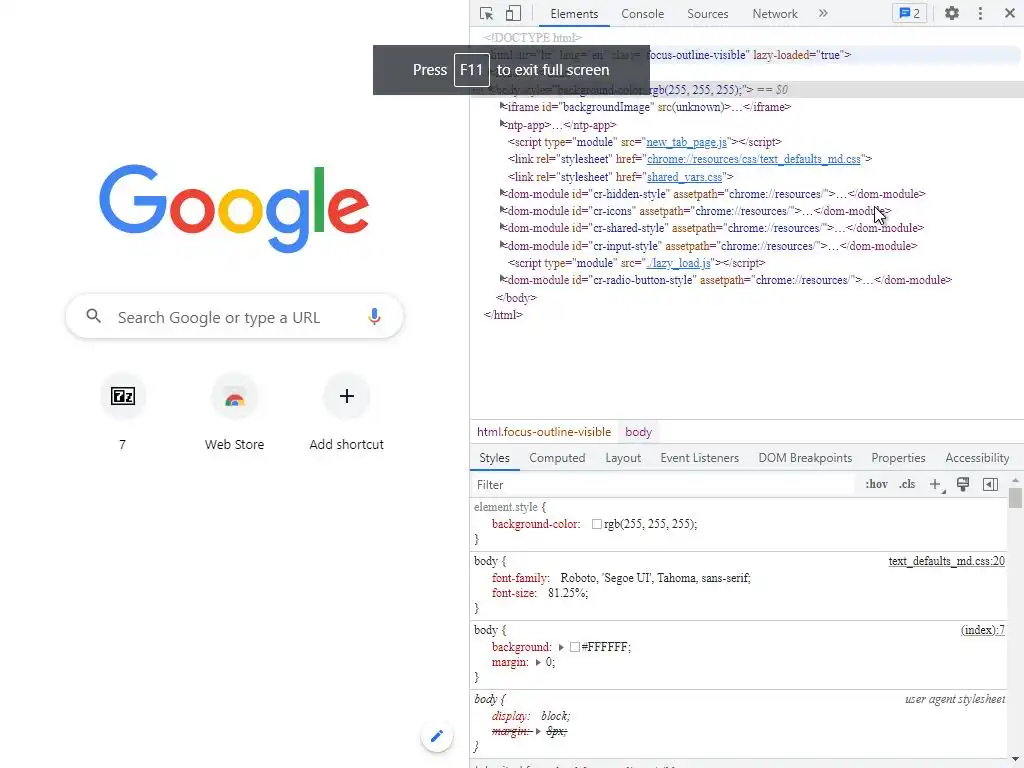Open the DOM Breakpoints tab
This screenshot has width=1024, height=768.
(x=805, y=458)
